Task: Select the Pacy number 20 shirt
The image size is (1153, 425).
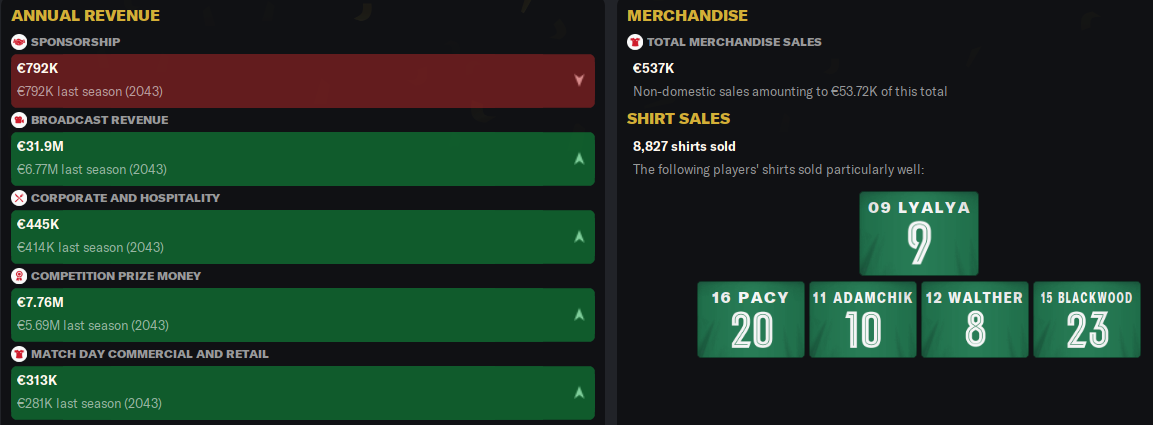Action: pyautogui.click(x=751, y=319)
